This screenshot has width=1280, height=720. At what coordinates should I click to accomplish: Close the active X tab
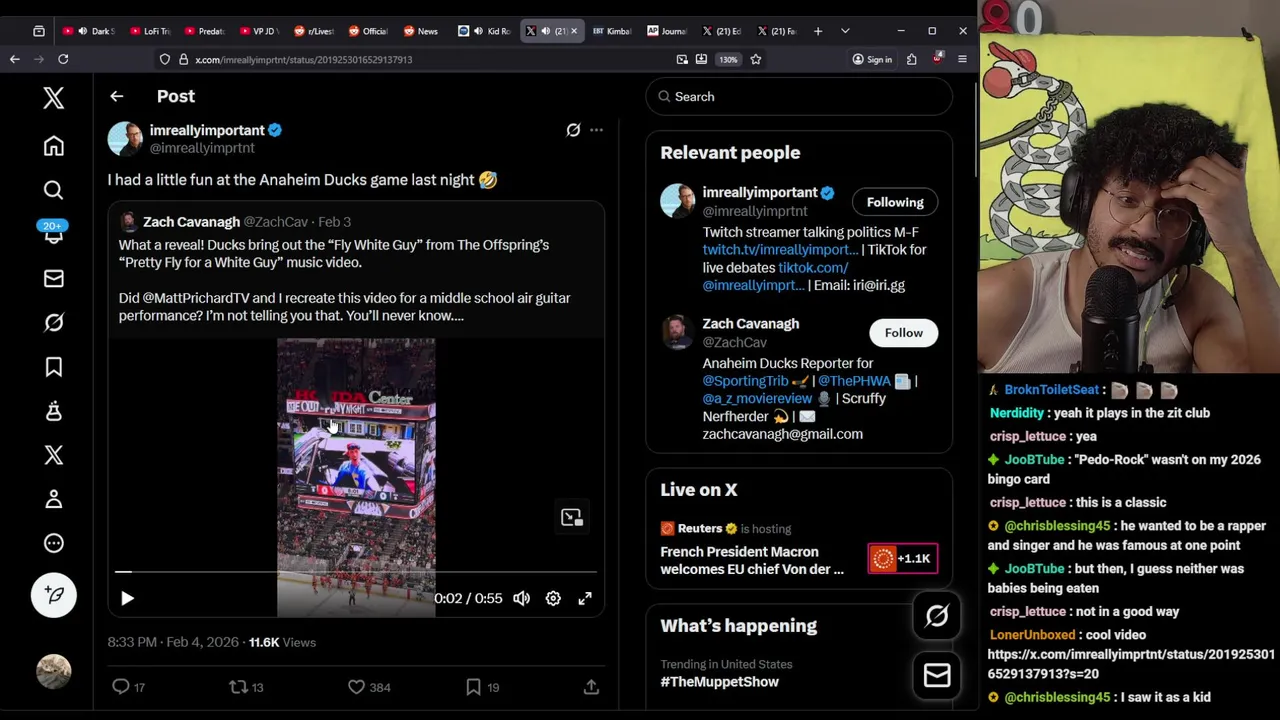click(x=573, y=31)
